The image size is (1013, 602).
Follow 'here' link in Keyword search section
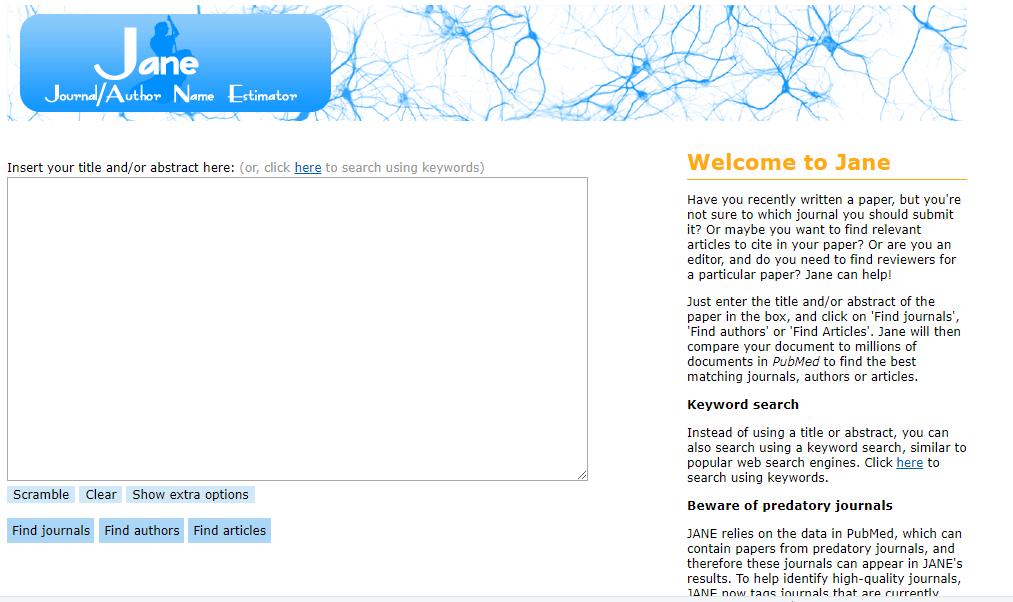tap(910, 462)
